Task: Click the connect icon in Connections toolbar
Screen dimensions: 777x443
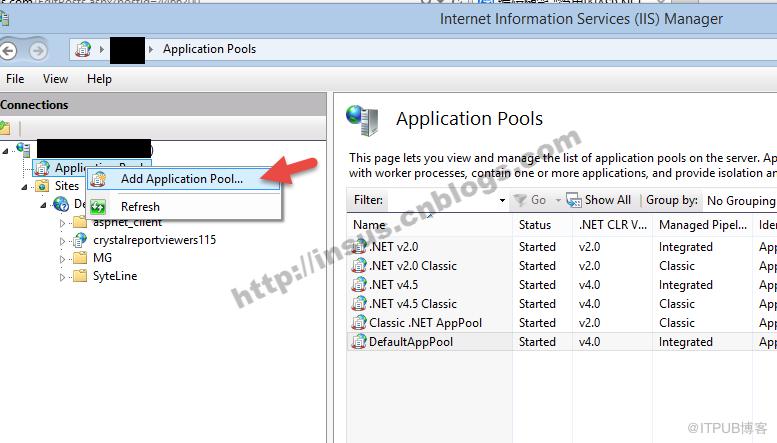Action: pyautogui.click(x=5, y=128)
